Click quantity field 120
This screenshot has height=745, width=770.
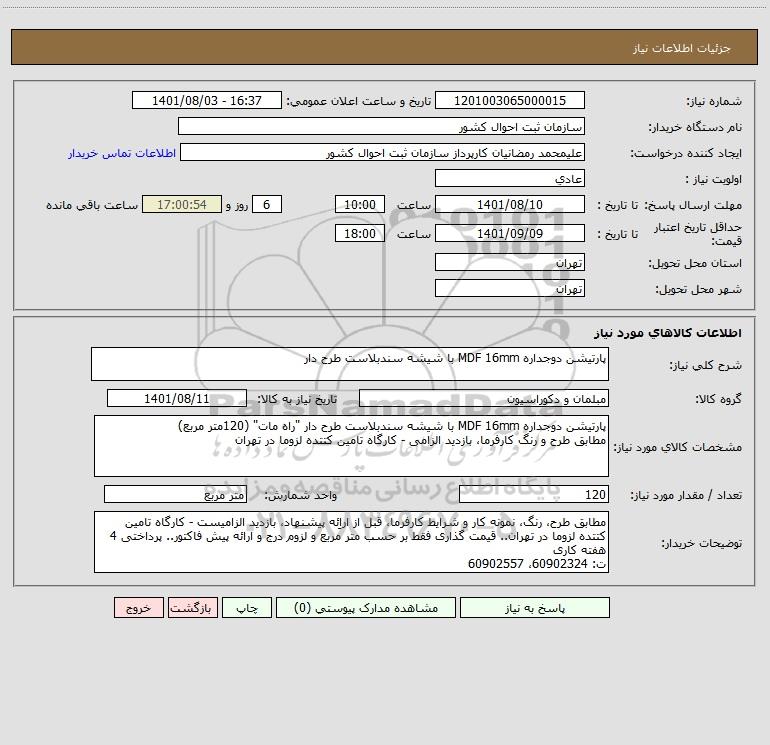click(534, 495)
